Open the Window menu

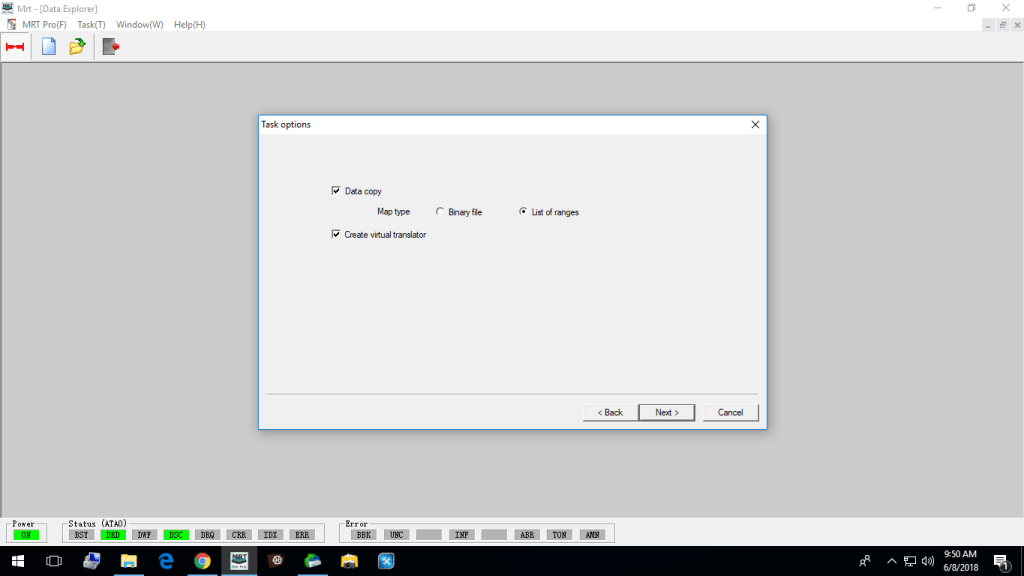(139, 24)
